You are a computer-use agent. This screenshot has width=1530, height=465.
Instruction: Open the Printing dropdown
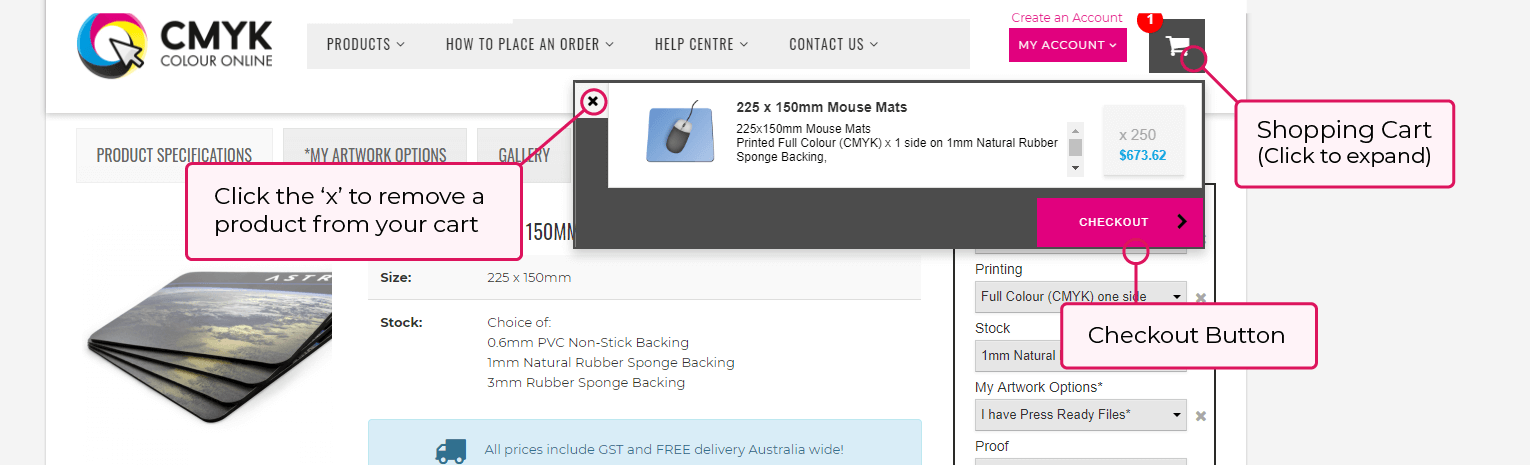(x=1080, y=297)
